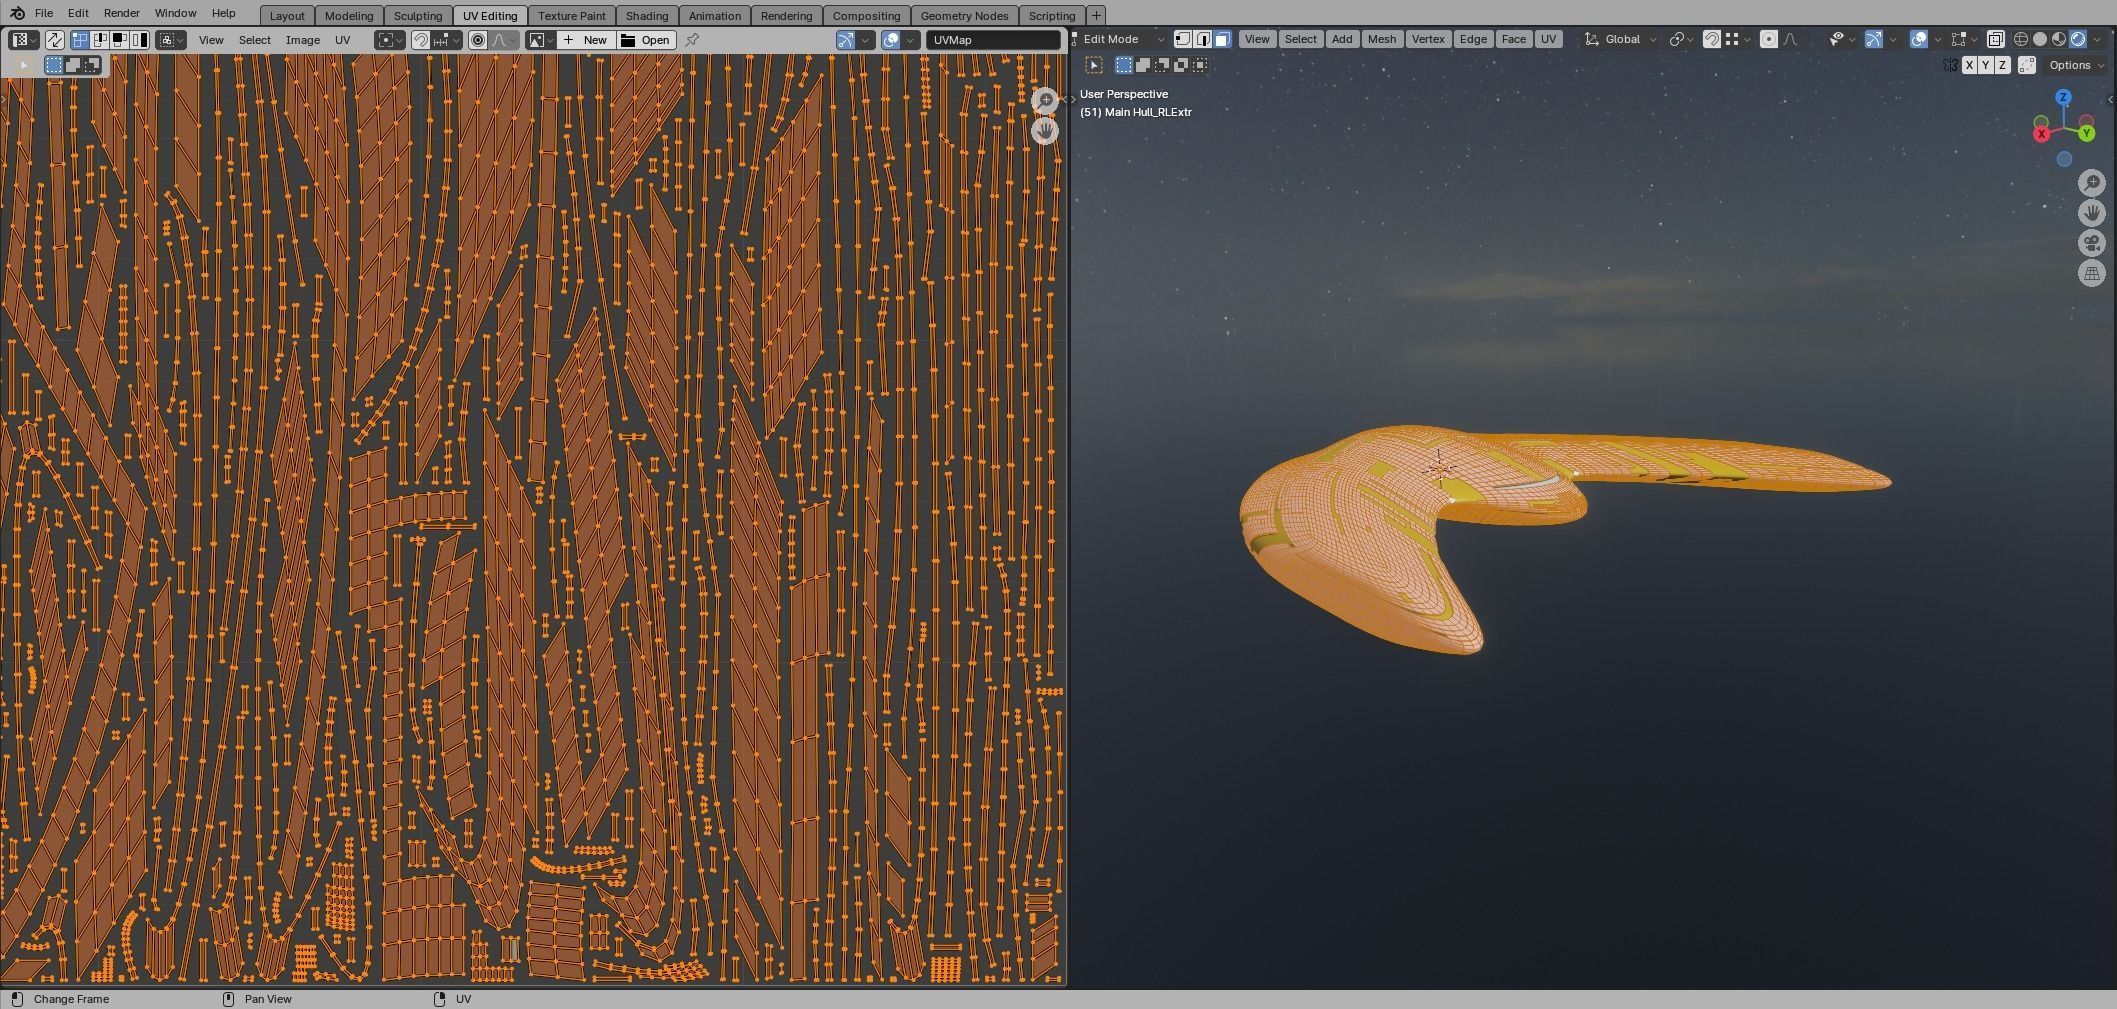Toggle perspective/orthographic grid icon
Image resolution: width=2117 pixels, height=1009 pixels.
pyautogui.click(x=2092, y=273)
